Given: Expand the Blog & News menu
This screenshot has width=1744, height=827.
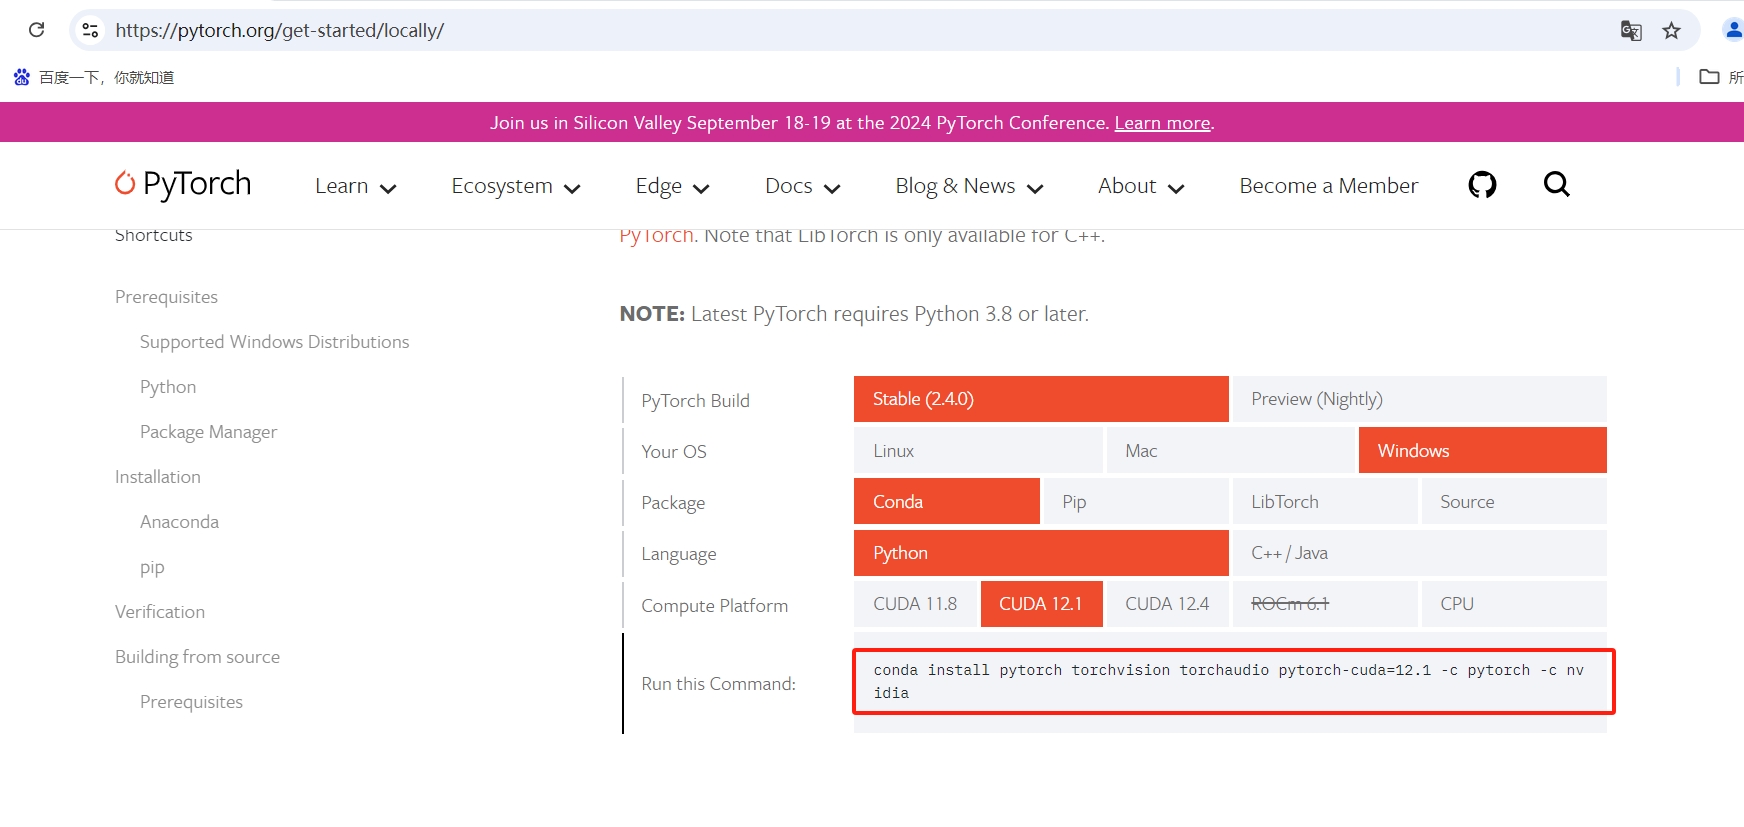Looking at the screenshot, I should click(x=969, y=186).
